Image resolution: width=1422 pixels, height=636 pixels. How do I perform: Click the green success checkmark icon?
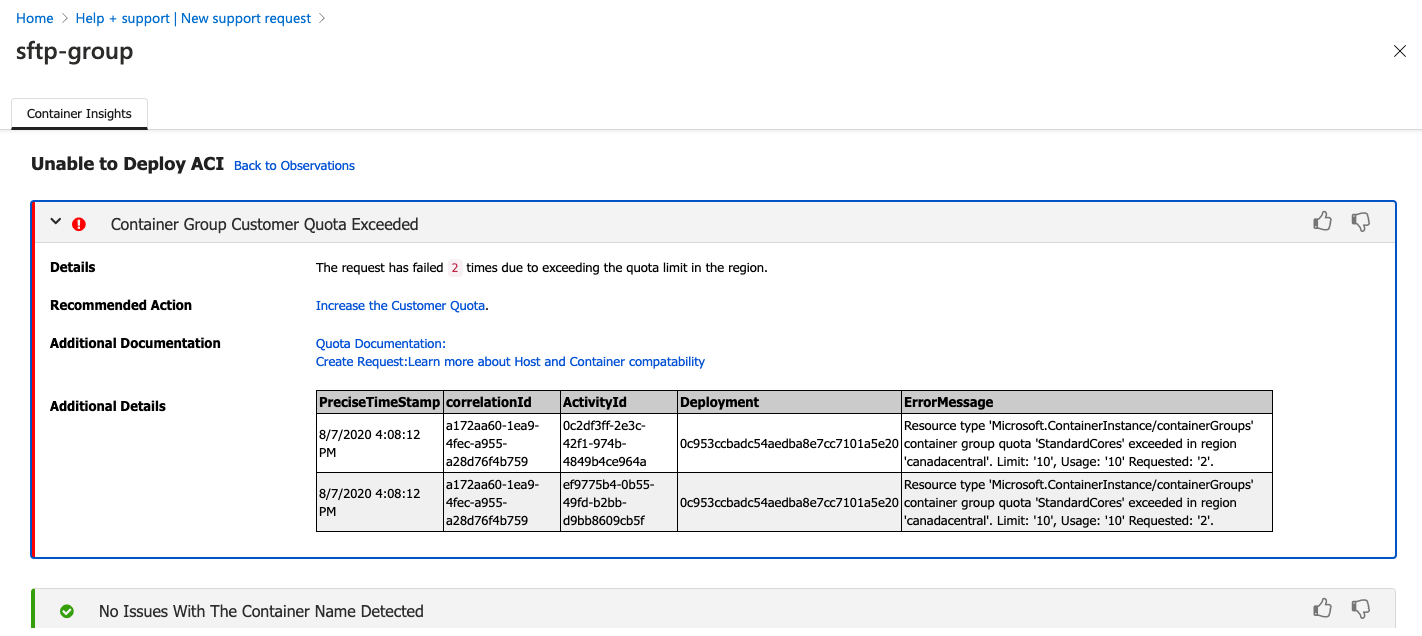tap(67, 609)
